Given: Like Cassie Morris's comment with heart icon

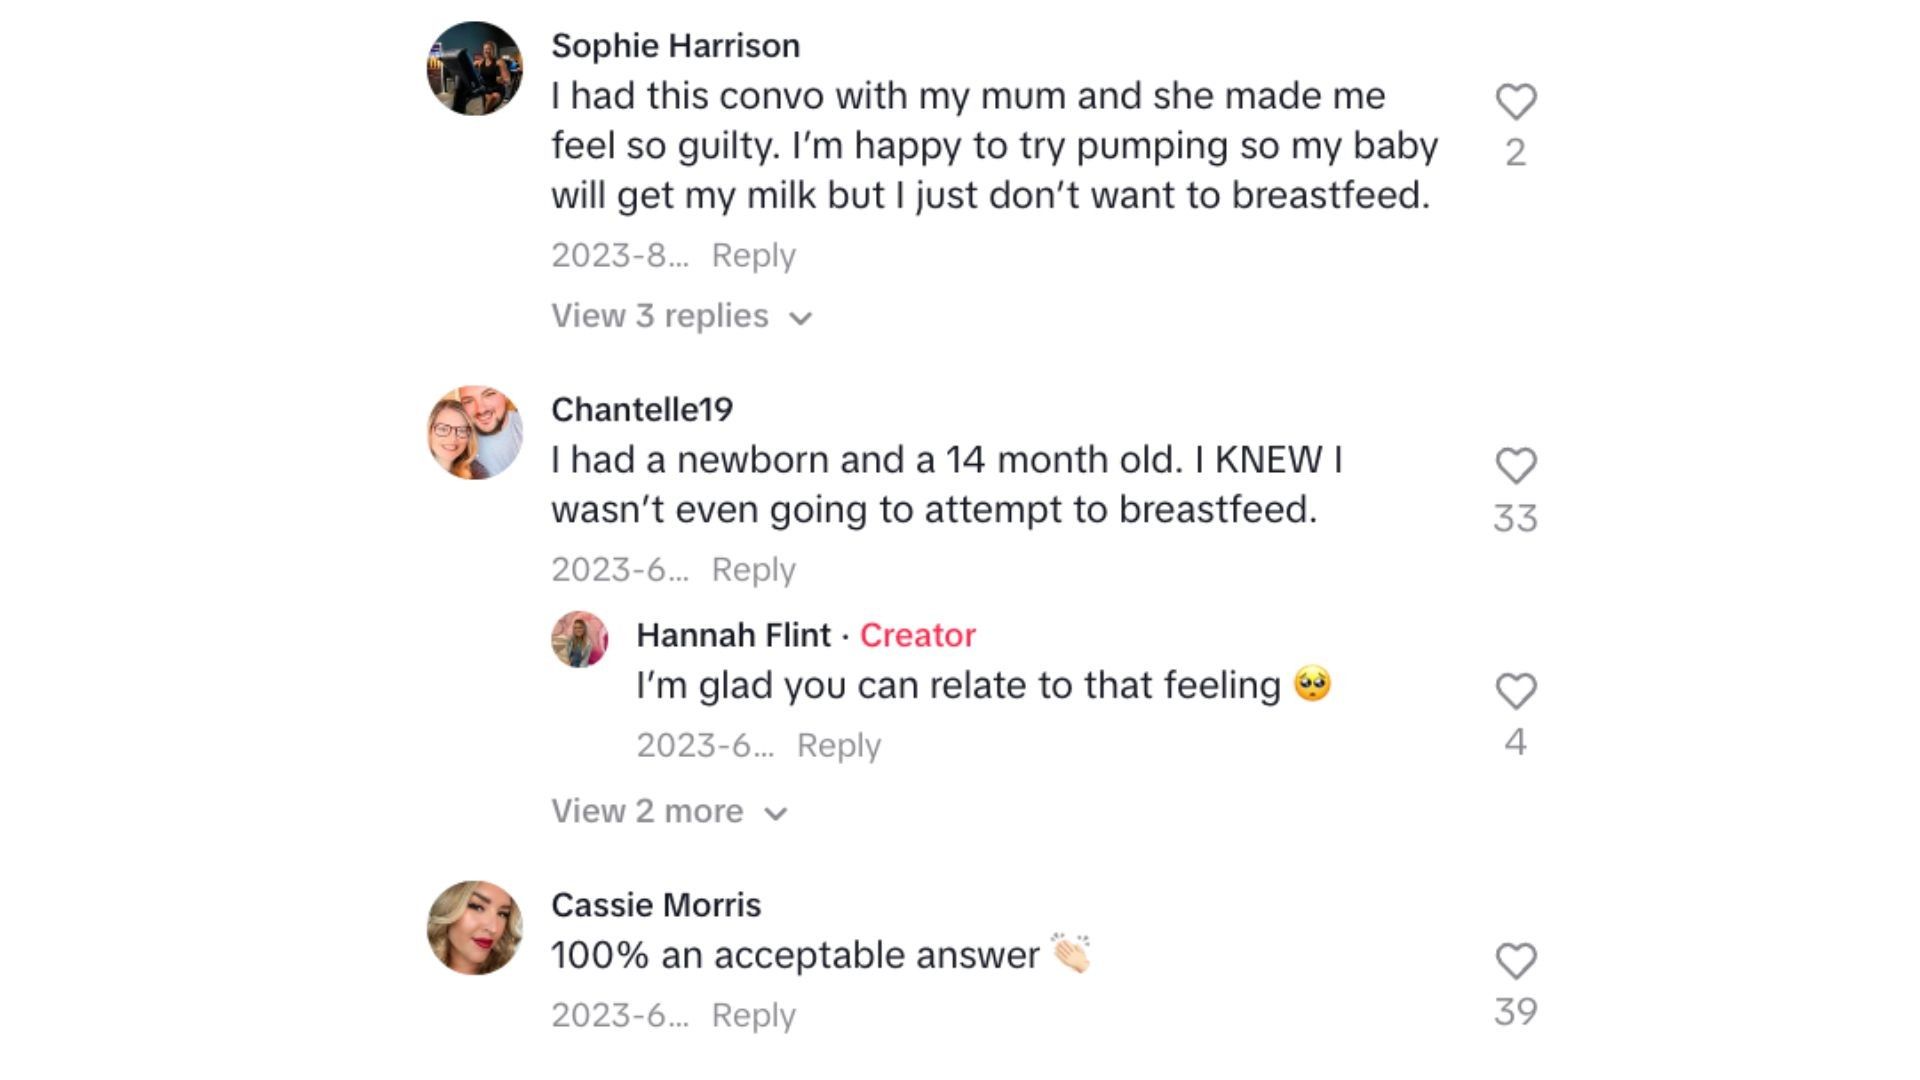Looking at the screenshot, I should tap(1515, 961).
